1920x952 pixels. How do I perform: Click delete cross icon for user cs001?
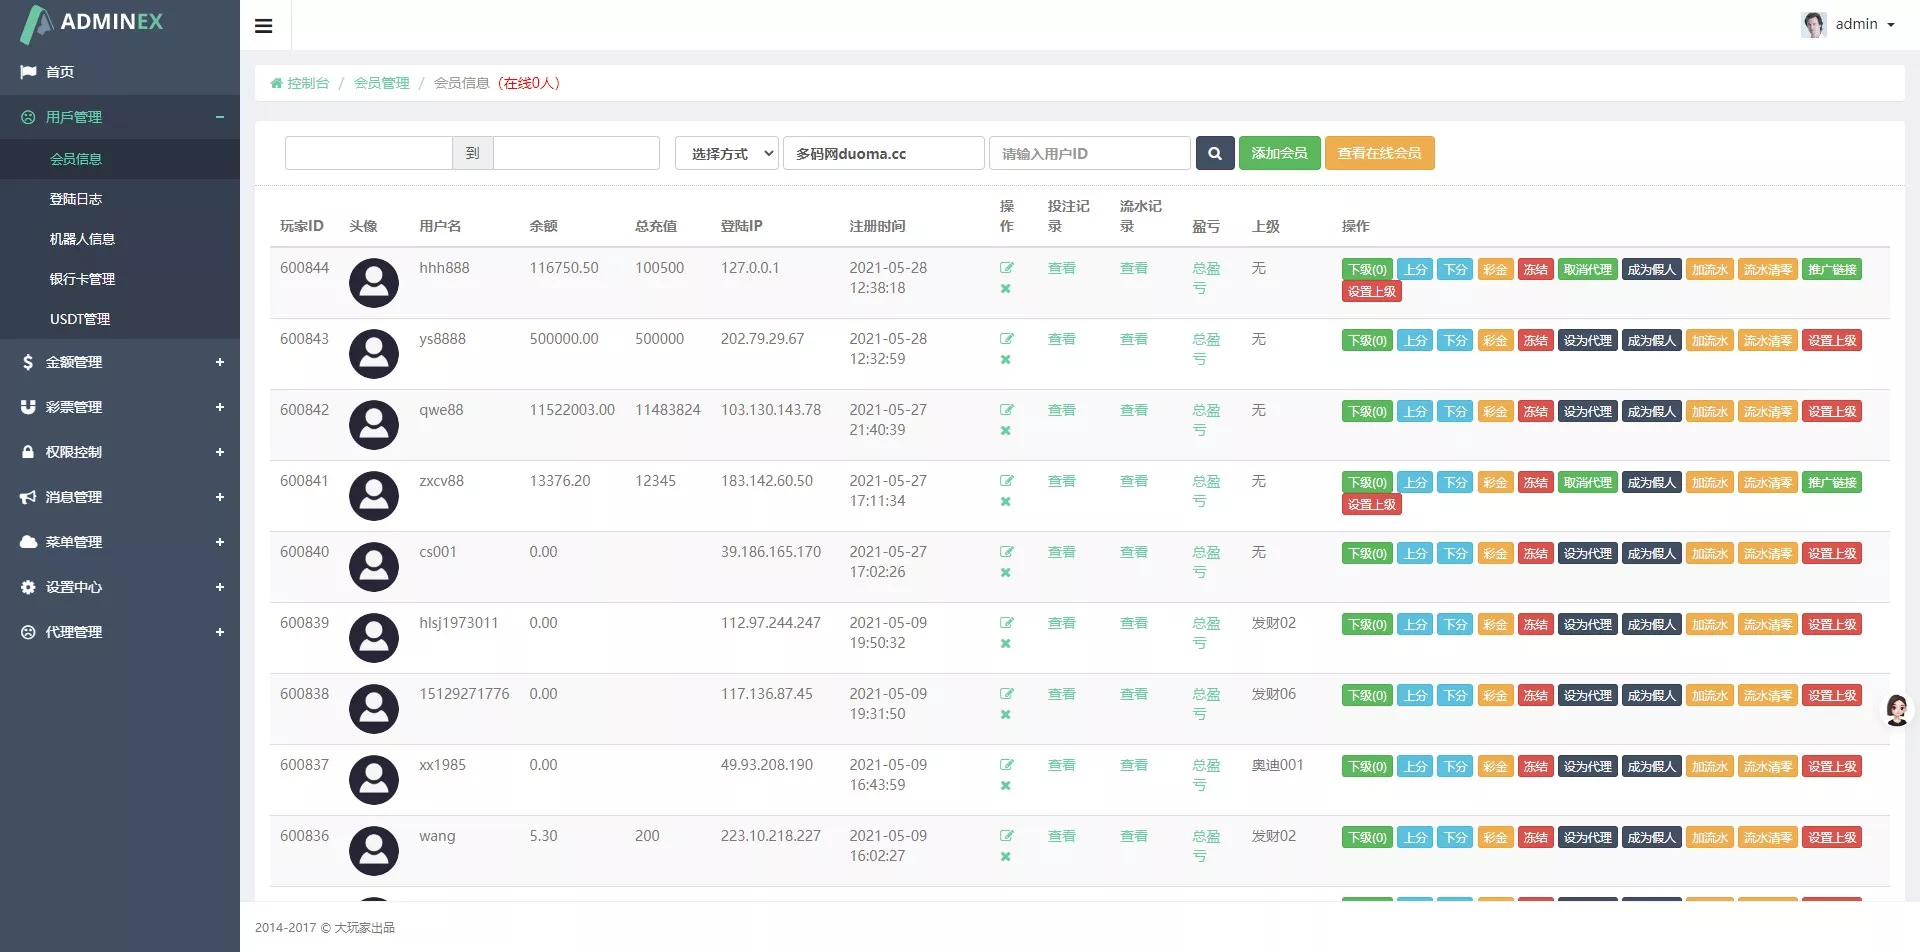tap(1005, 573)
